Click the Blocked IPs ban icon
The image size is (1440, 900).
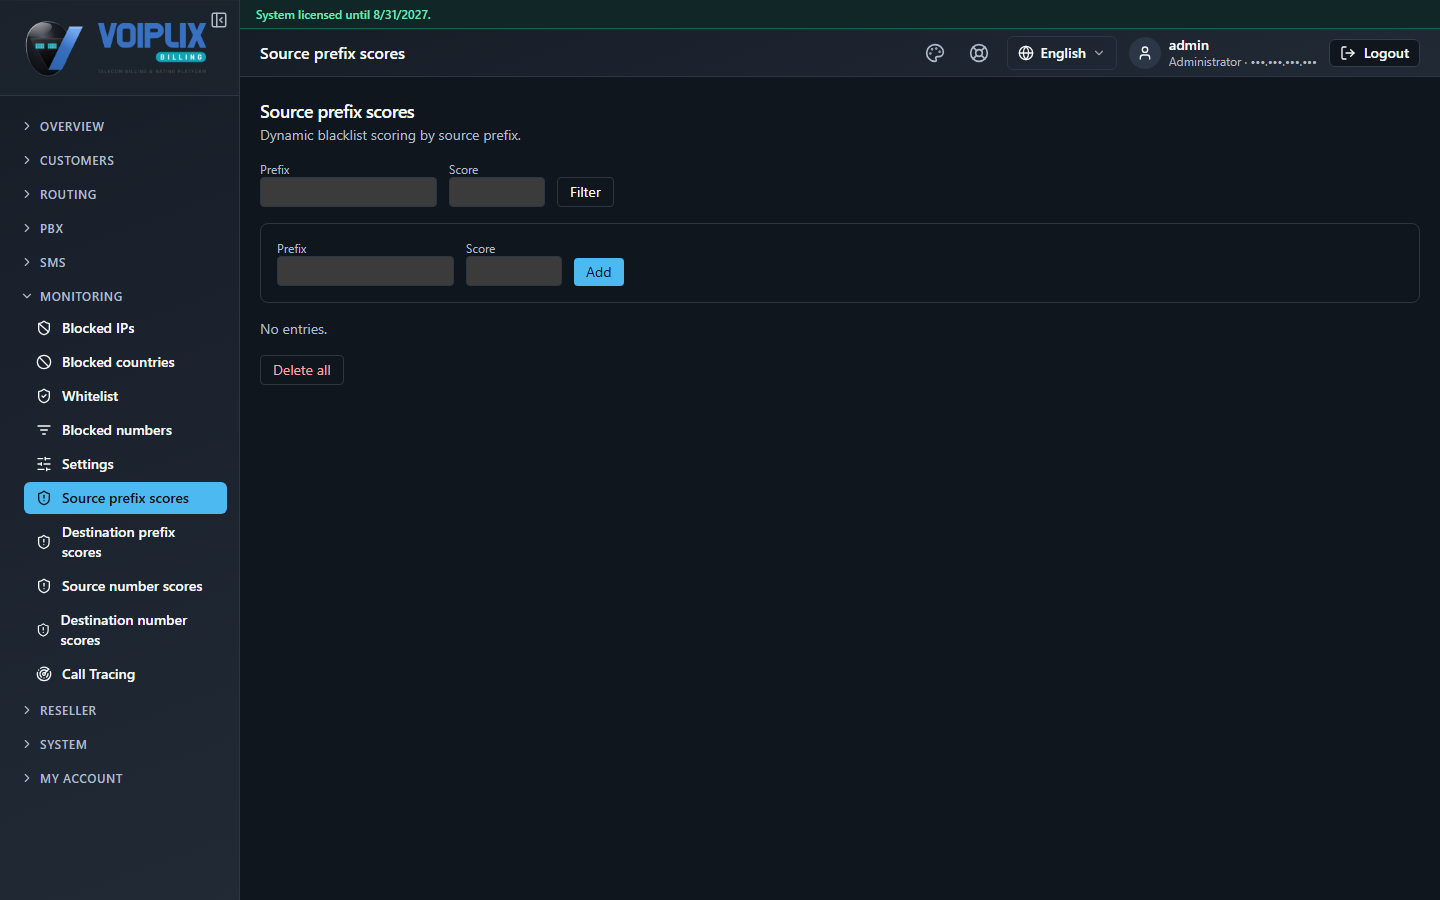click(x=44, y=328)
